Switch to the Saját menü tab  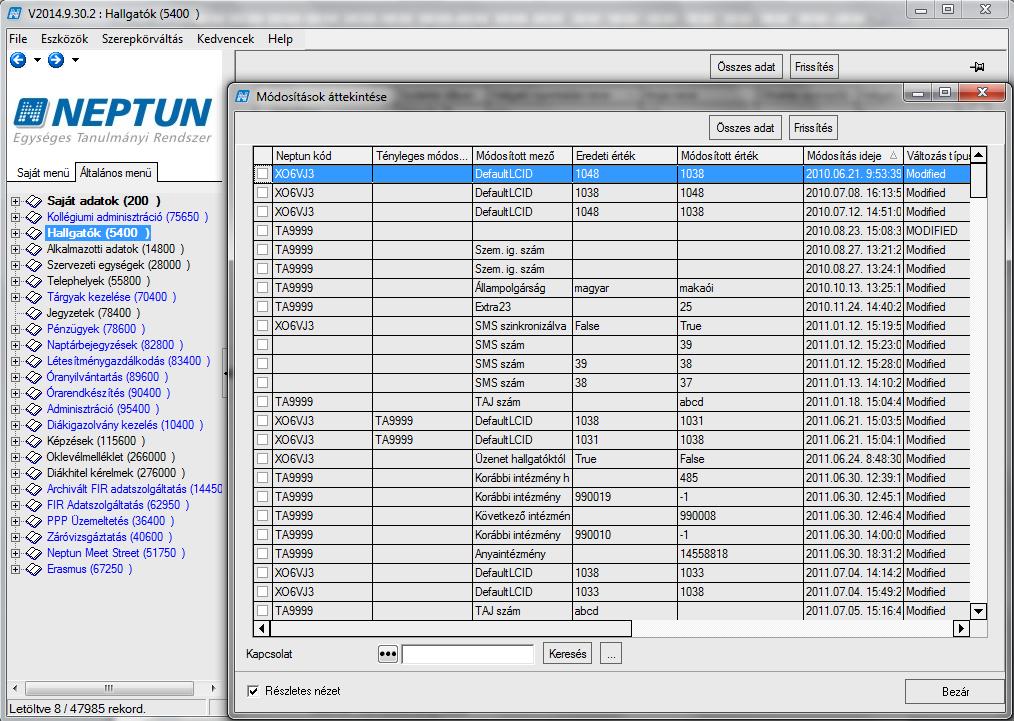tap(43, 173)
